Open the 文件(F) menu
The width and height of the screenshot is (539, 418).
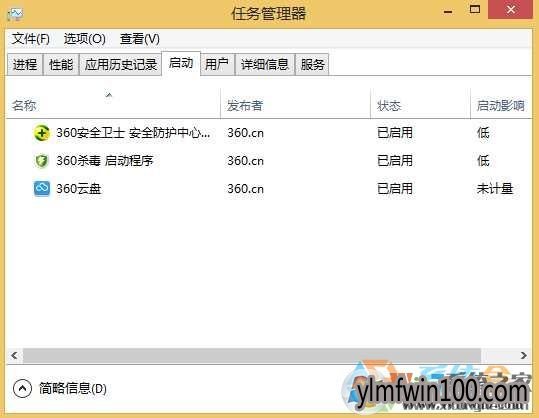[x=31, y=39]
